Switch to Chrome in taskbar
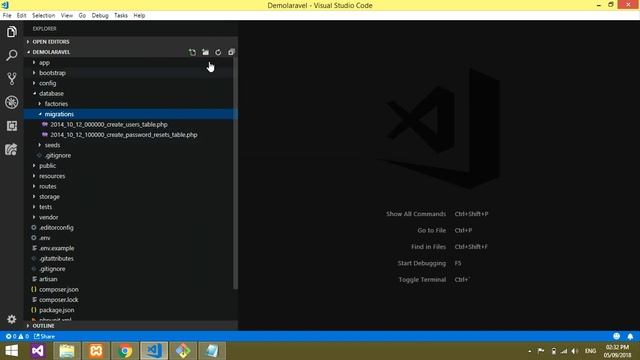This screenshot has height=360, width=640. tap(125, 351)
